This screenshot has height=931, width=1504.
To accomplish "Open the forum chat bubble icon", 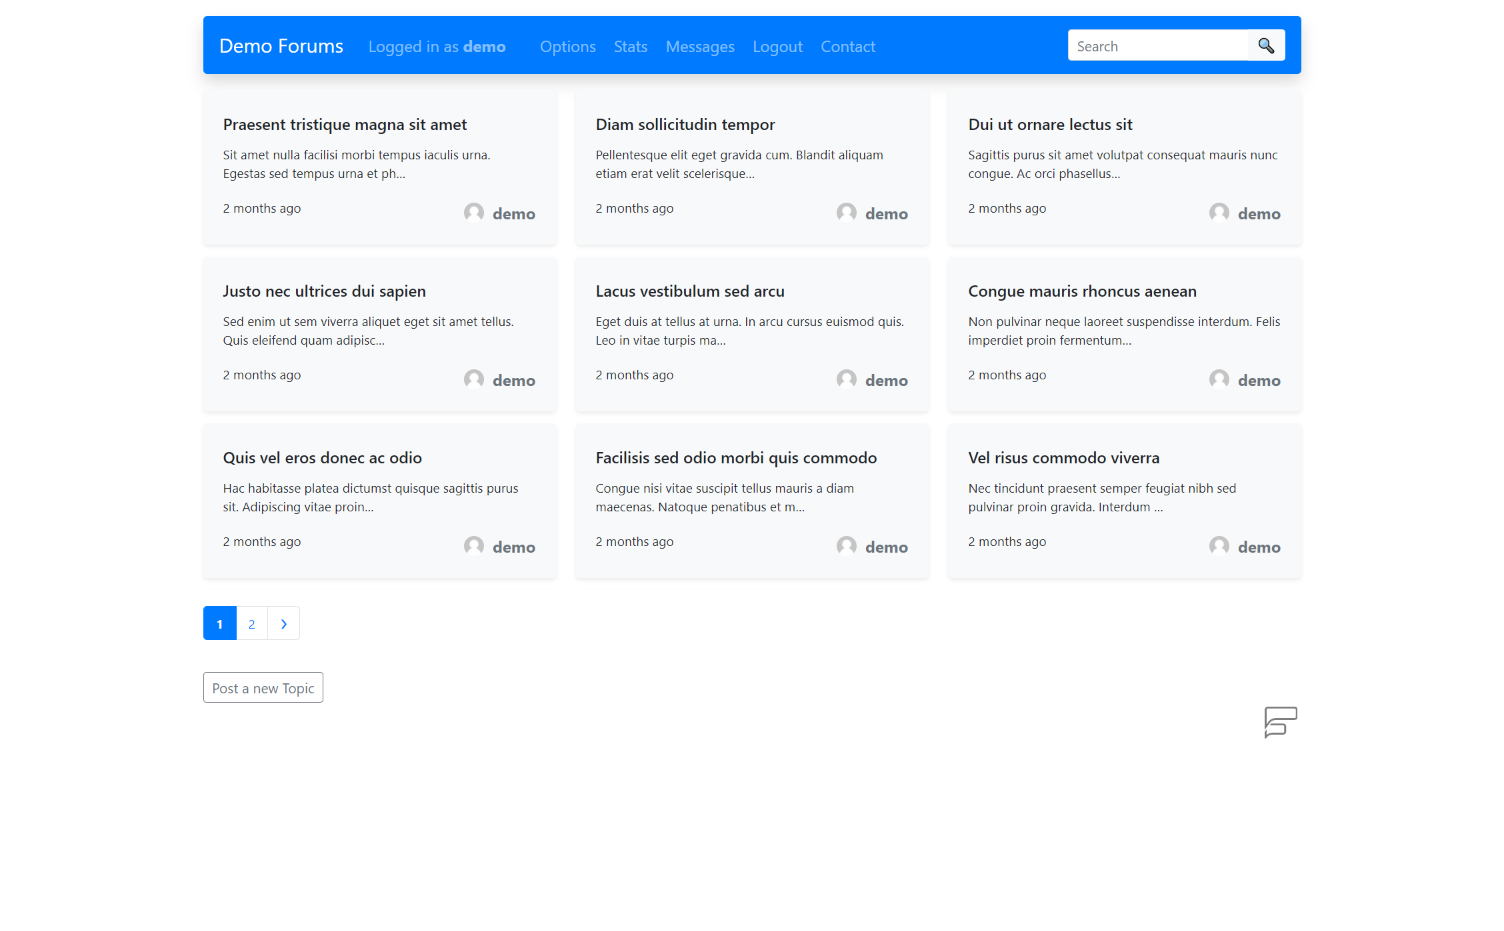I will (x=1280, y=722).
